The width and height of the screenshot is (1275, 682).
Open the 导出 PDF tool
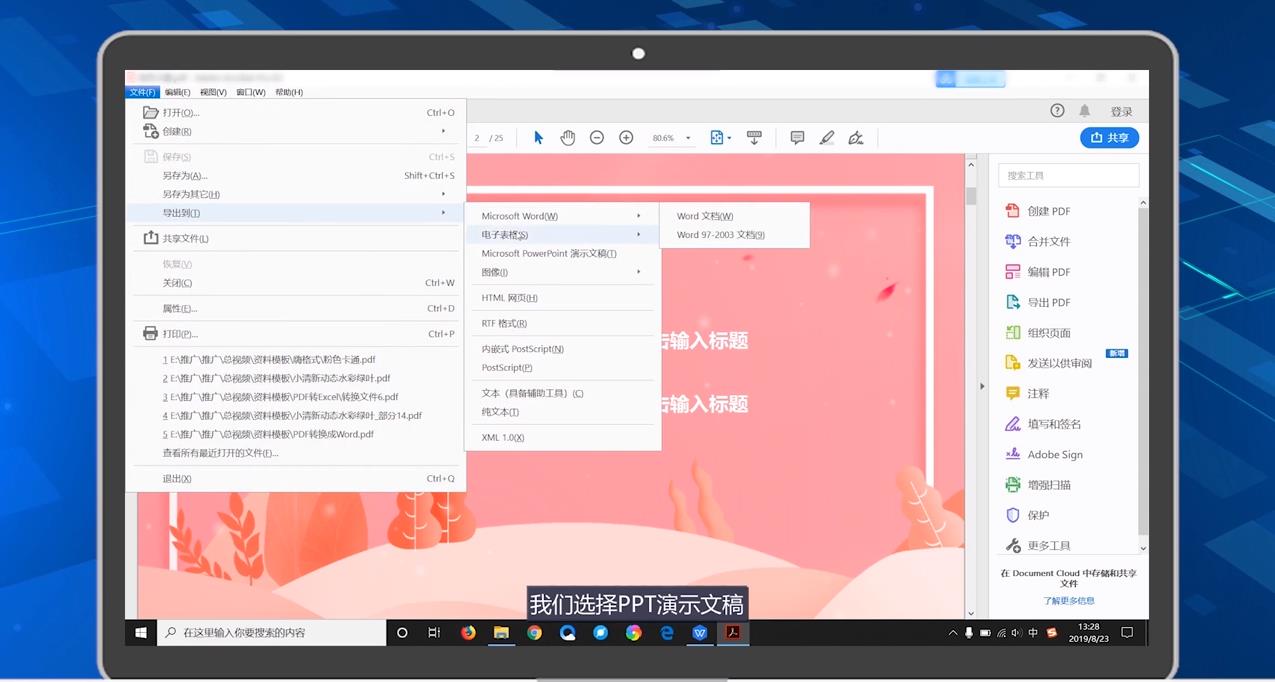[1037, 302]
